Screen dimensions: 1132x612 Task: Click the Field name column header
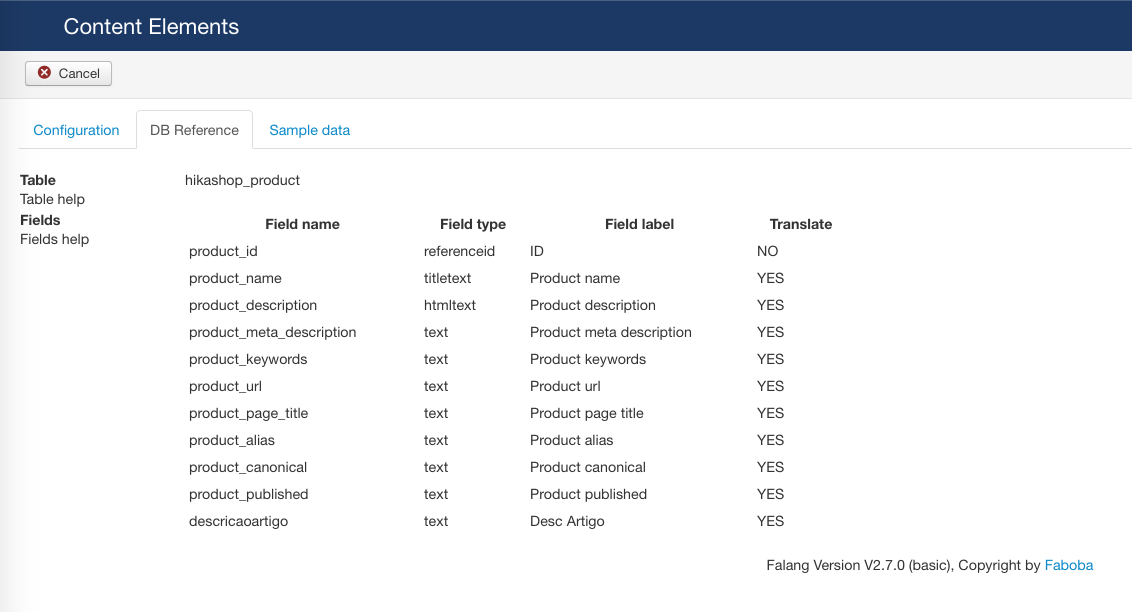point(302,224)
